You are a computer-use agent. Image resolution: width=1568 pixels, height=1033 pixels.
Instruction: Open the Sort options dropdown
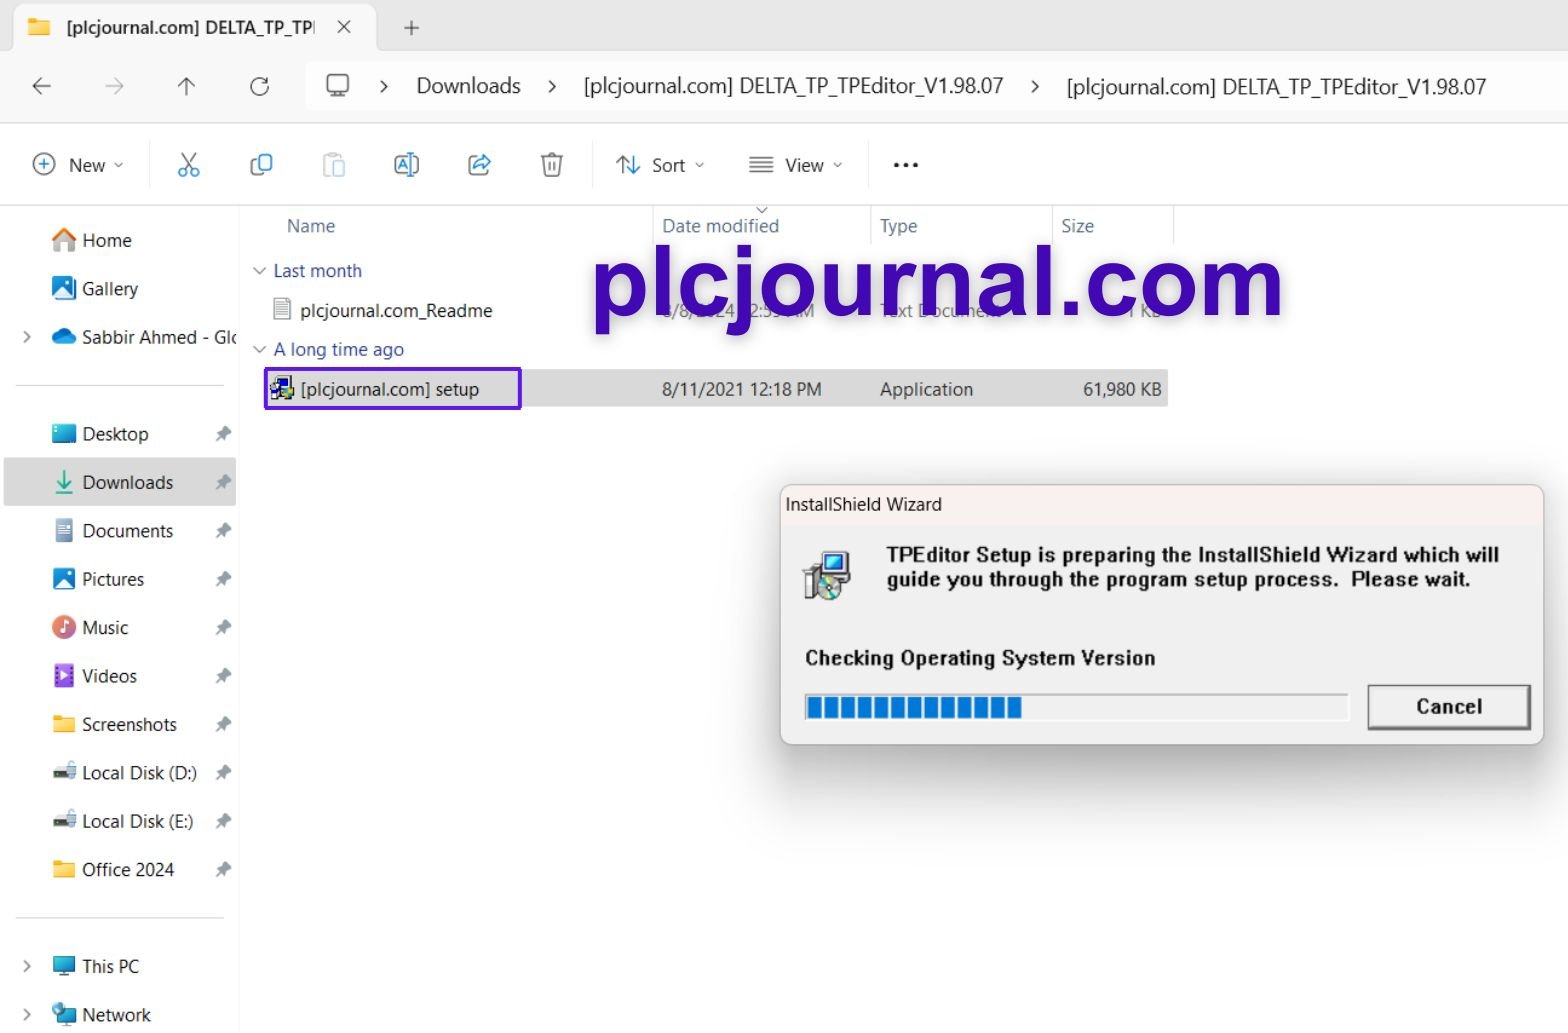click(660, 165)
